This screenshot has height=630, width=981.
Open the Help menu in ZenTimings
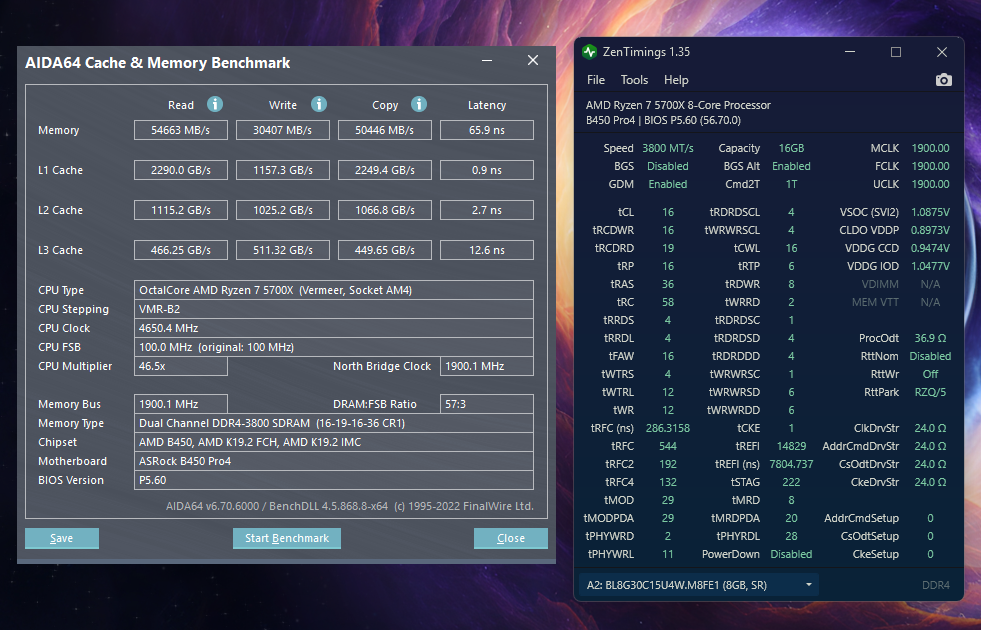[676, 80]
